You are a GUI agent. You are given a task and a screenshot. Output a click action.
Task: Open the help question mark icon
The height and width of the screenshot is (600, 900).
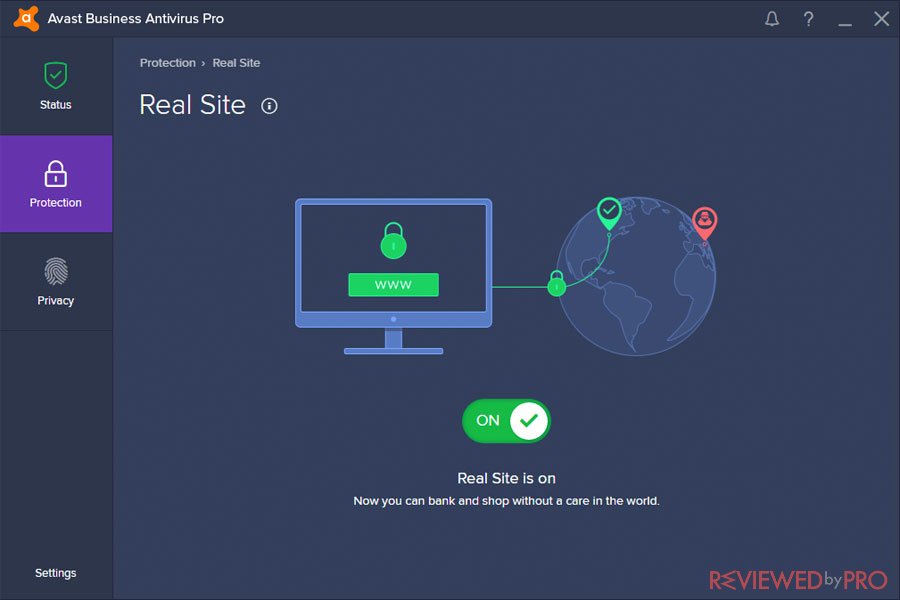[x=808, y=19]
